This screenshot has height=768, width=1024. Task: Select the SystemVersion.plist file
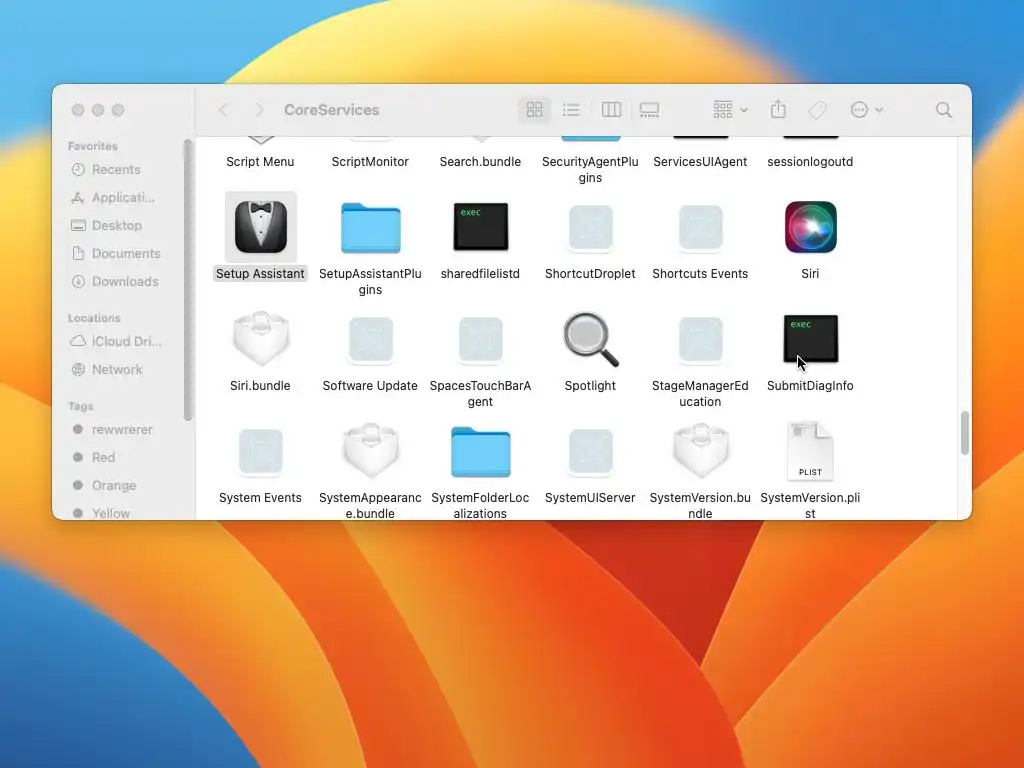[810, 451]
